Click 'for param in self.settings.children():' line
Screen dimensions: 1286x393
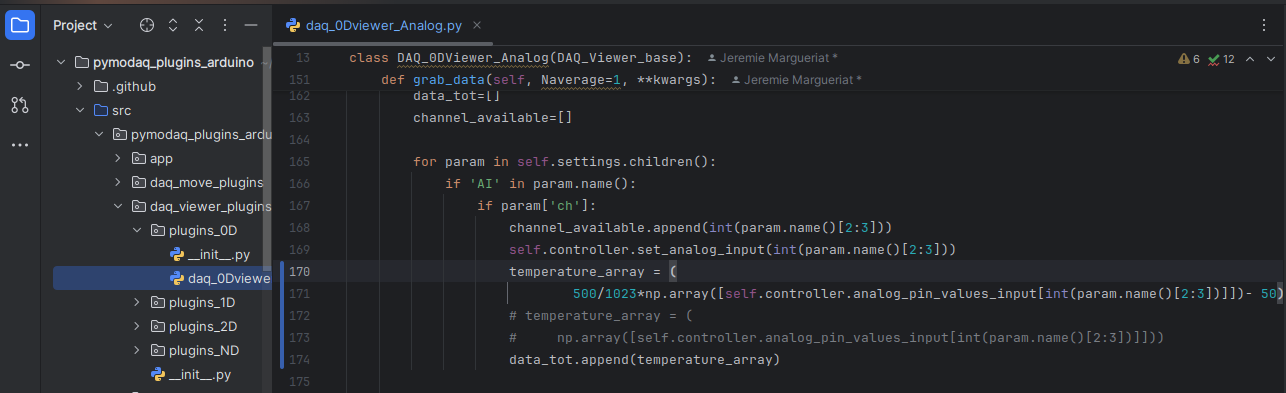(565, 161)
